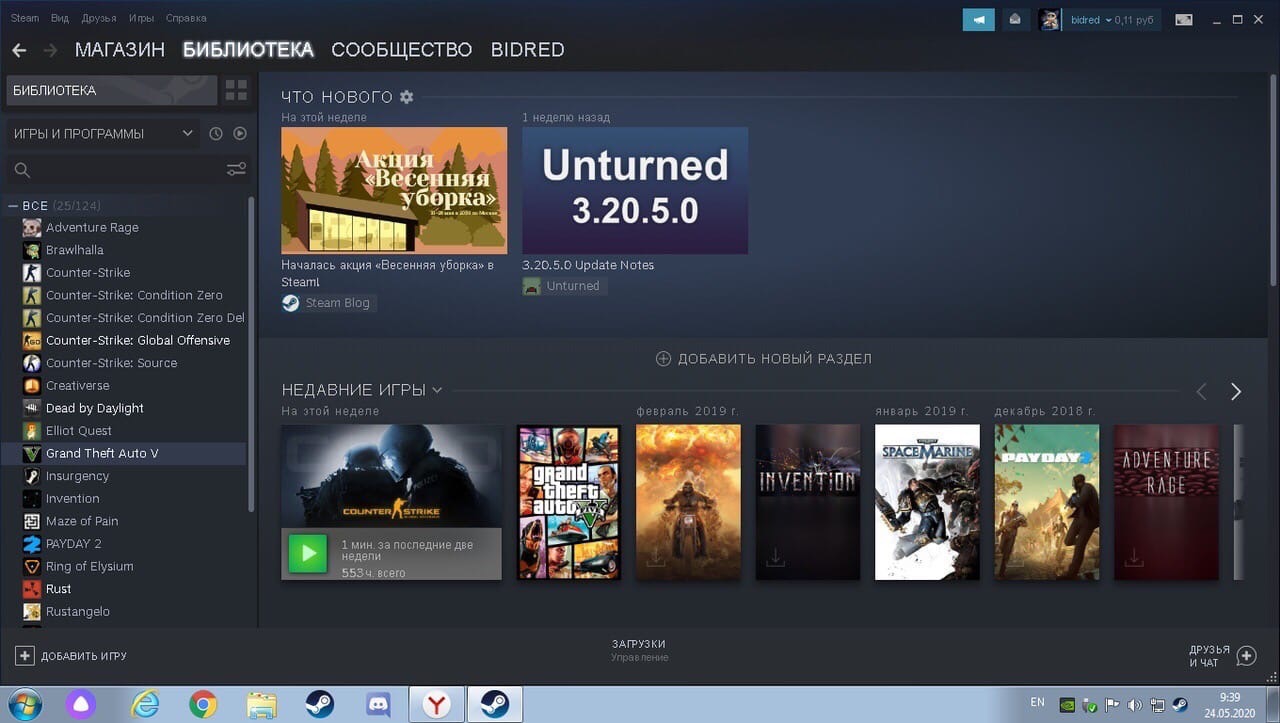Open the BIDRED profile tab

(527, 50)
